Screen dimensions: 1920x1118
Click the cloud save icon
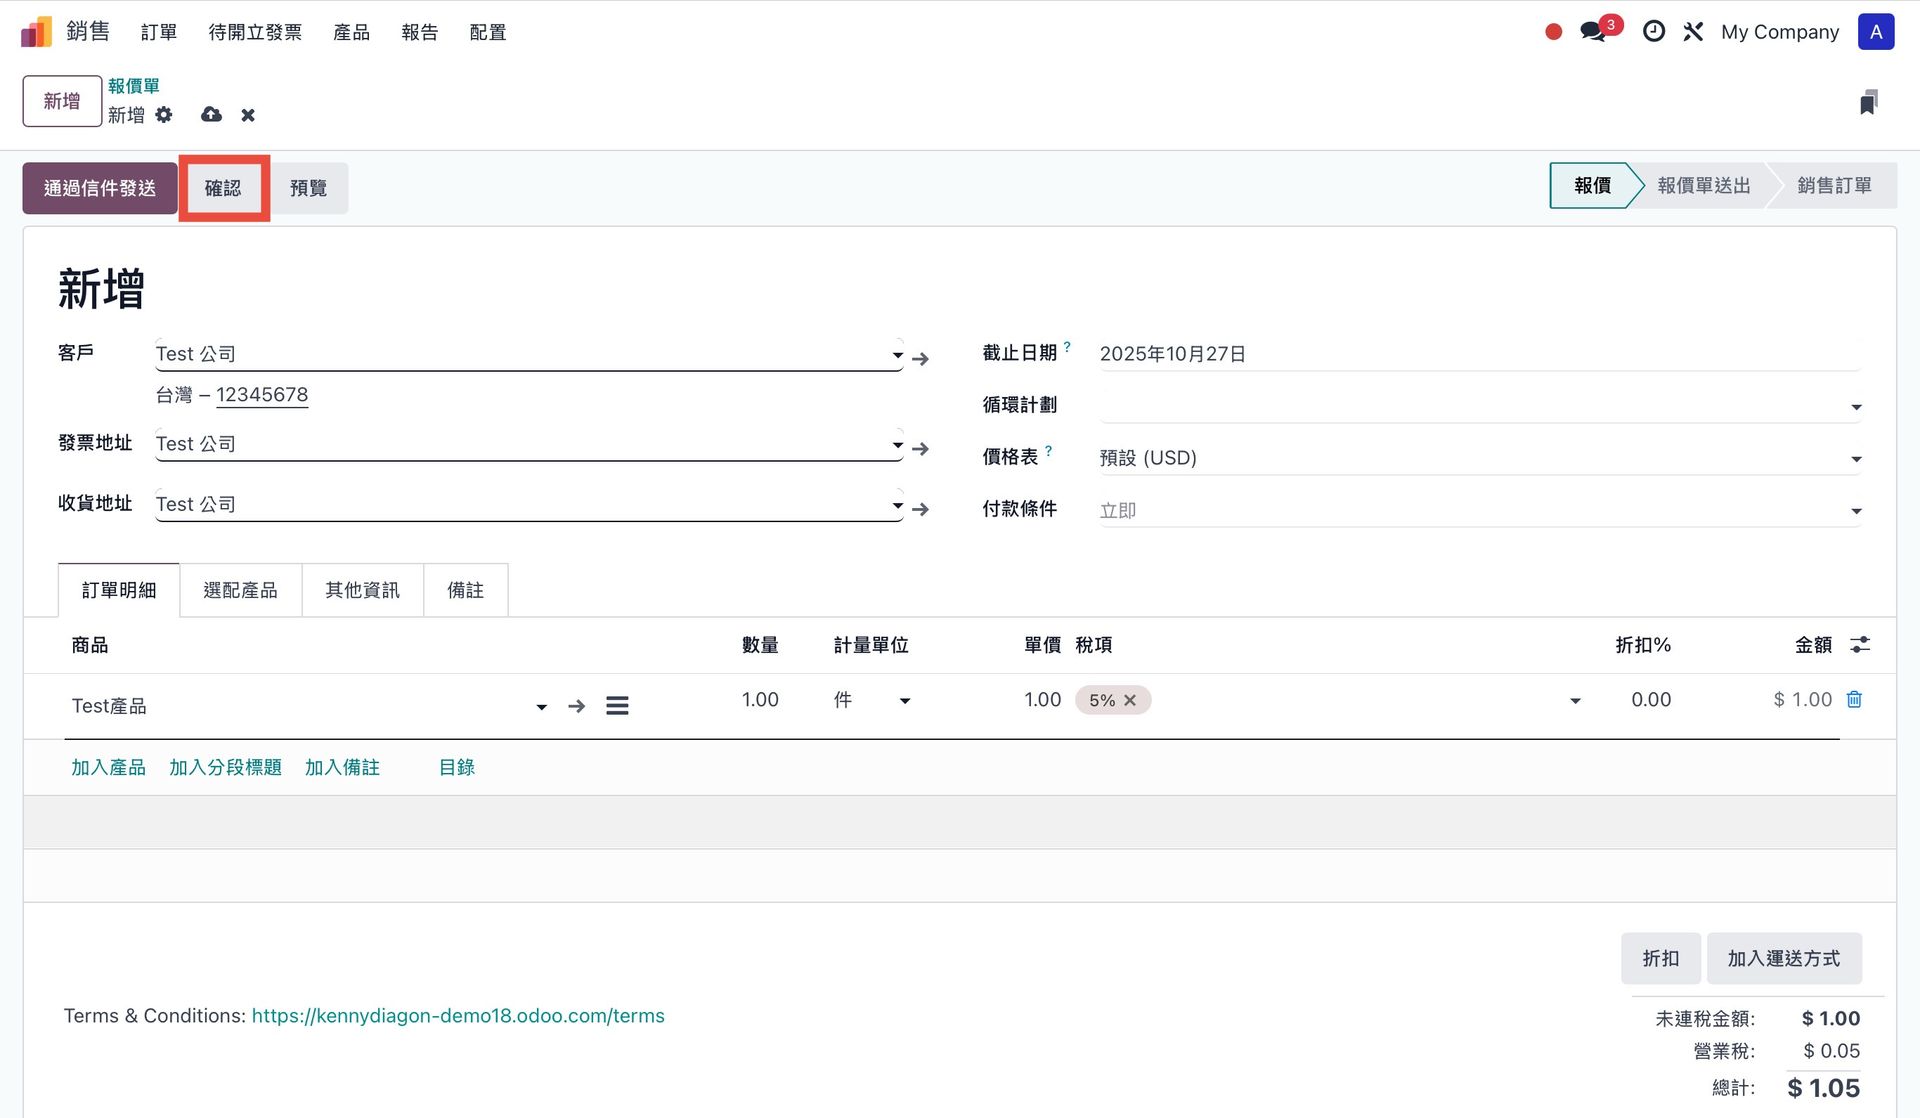tap(211, 115)
